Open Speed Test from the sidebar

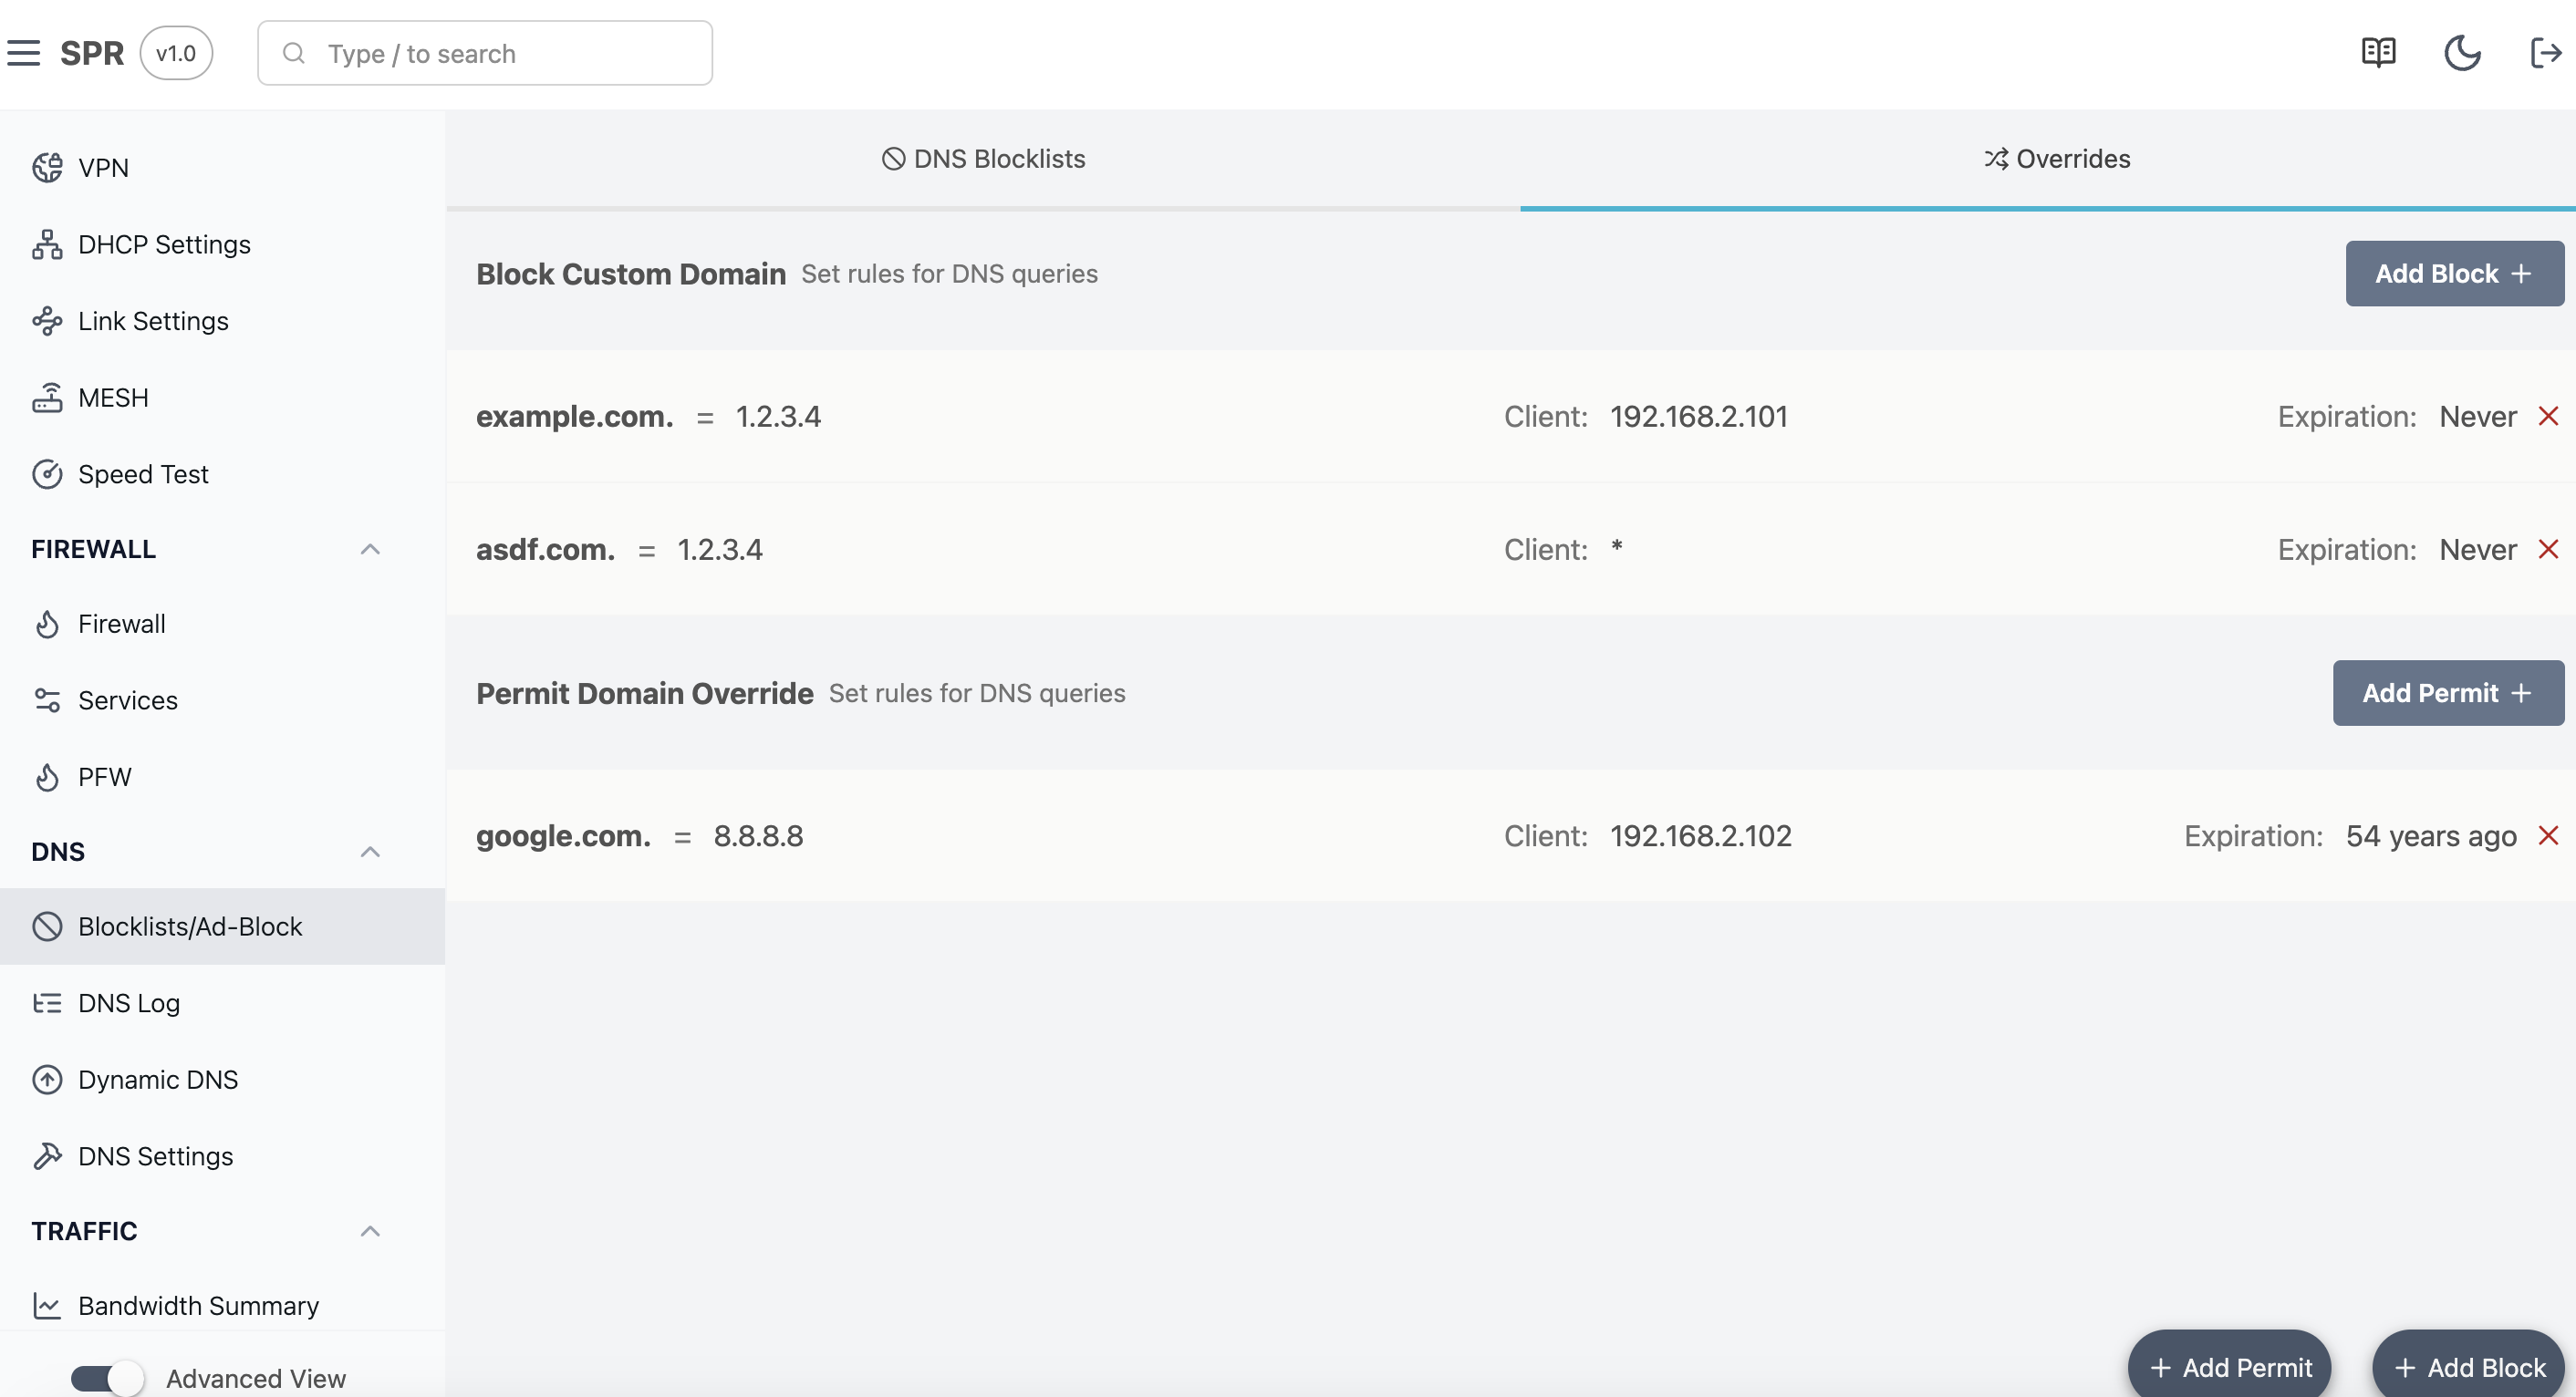point(48,474)
